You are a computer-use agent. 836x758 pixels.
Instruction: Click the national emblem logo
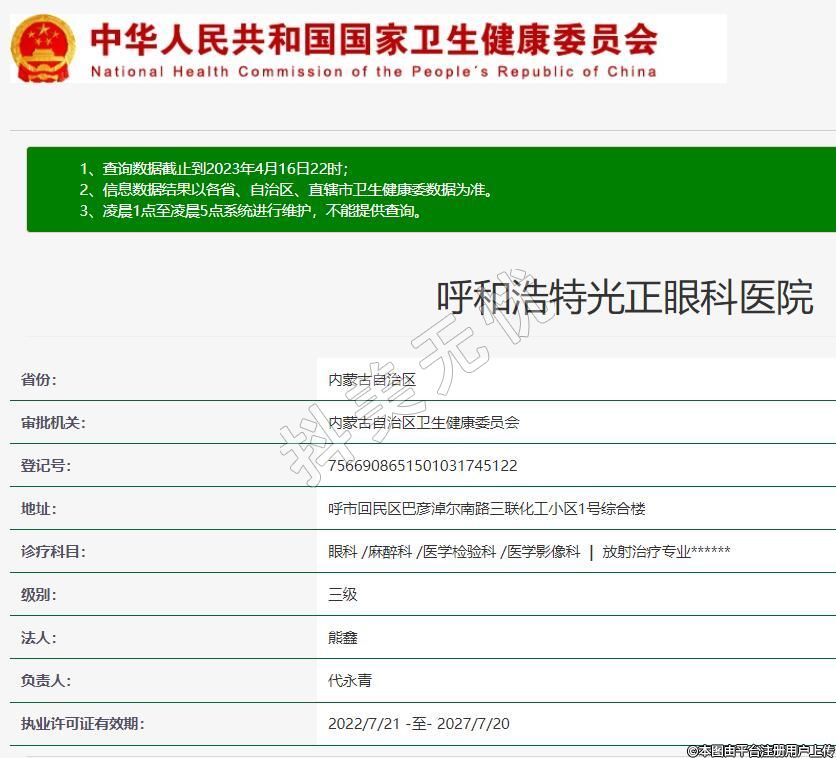tap(43, 48)
